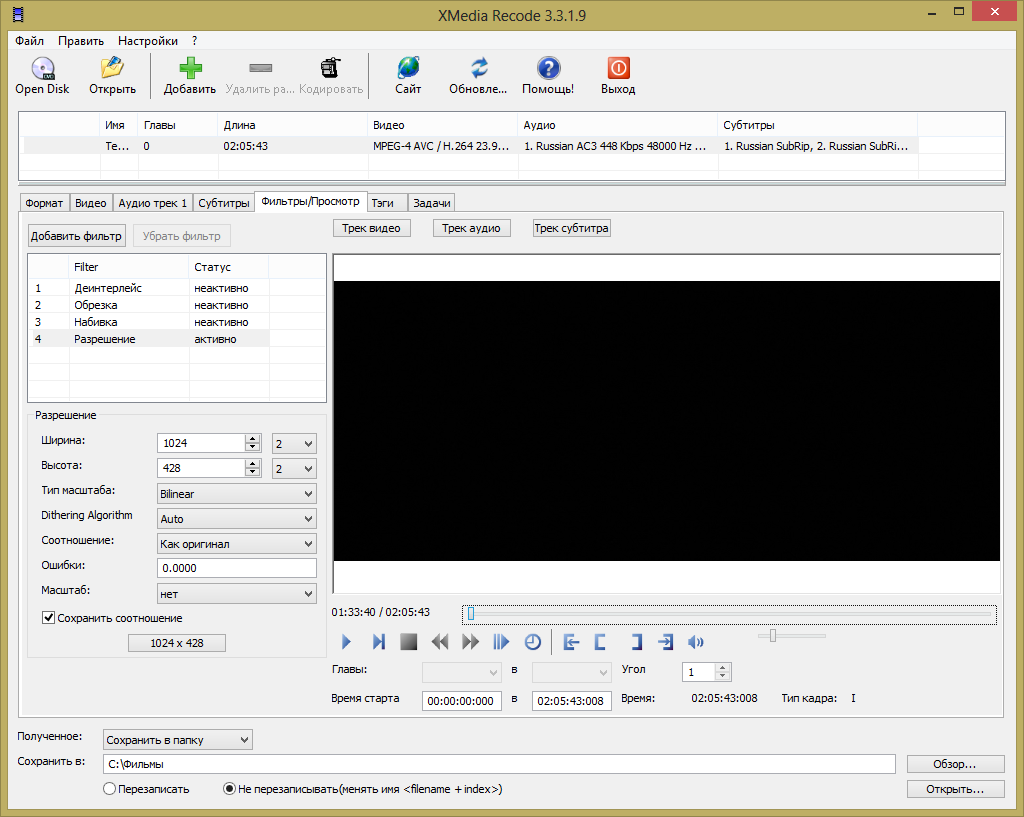Click the clock time icon in the player
1024x817 pixels.
[533, 642]
